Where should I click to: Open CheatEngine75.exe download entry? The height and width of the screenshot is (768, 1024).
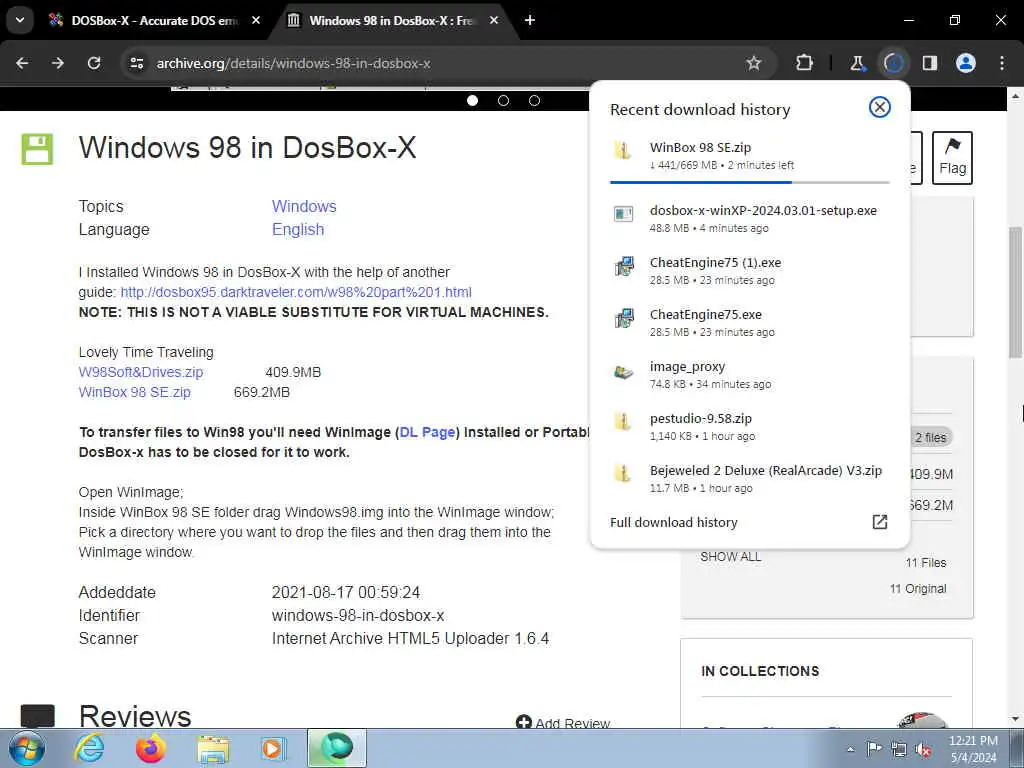[x=749, y=323]
